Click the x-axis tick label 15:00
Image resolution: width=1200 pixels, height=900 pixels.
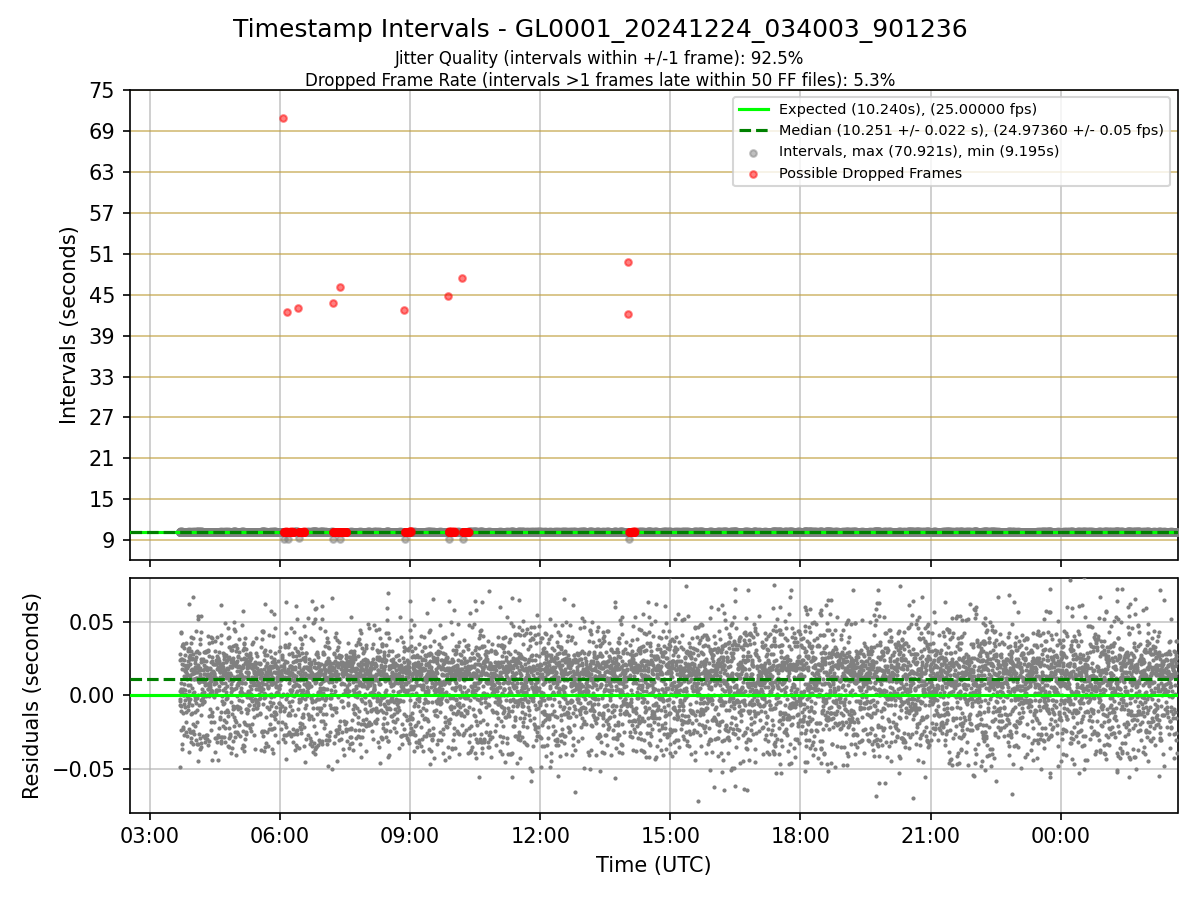[x=670, y=836]
